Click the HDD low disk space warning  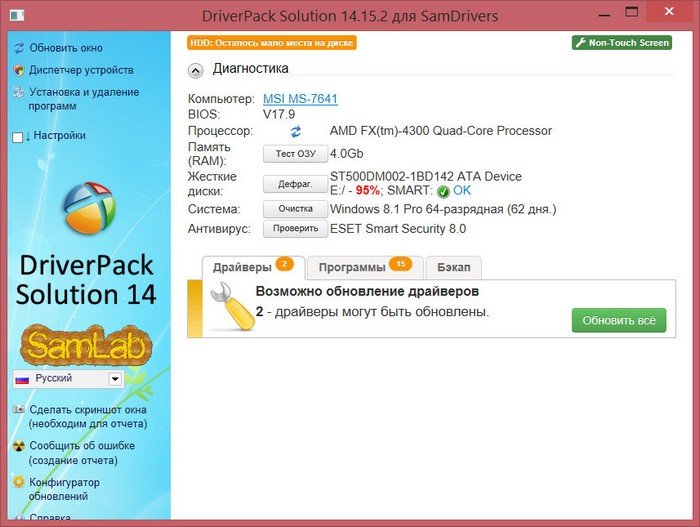click(271, 43)
